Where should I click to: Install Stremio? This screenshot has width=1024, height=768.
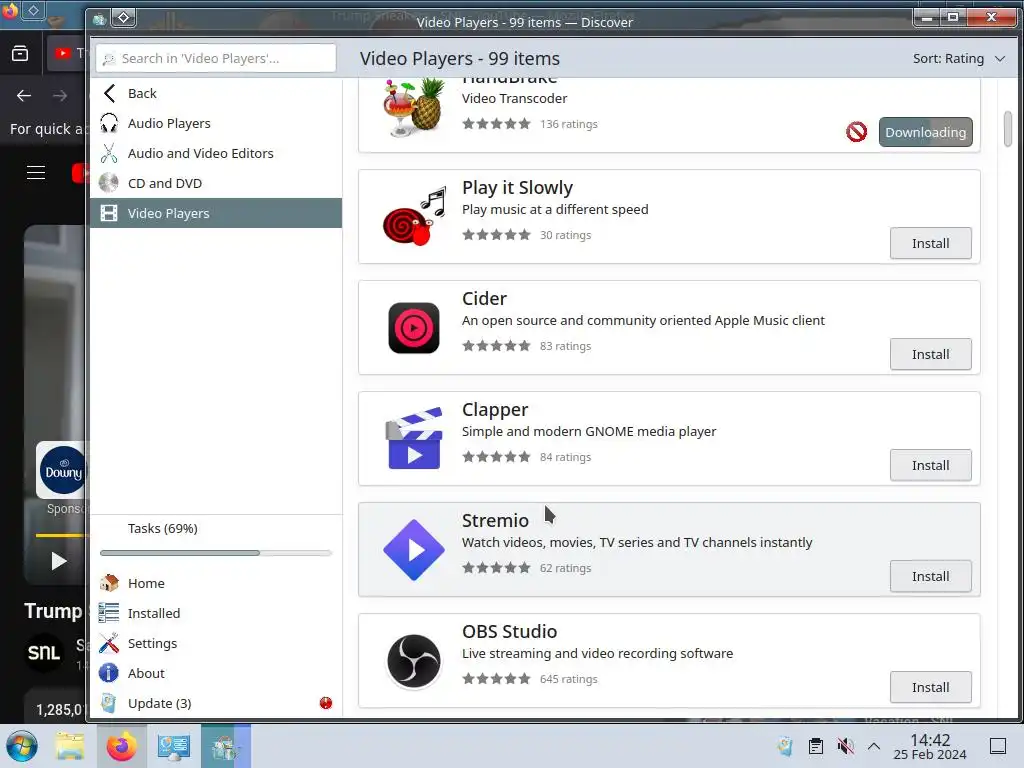[x=931, y=577]
